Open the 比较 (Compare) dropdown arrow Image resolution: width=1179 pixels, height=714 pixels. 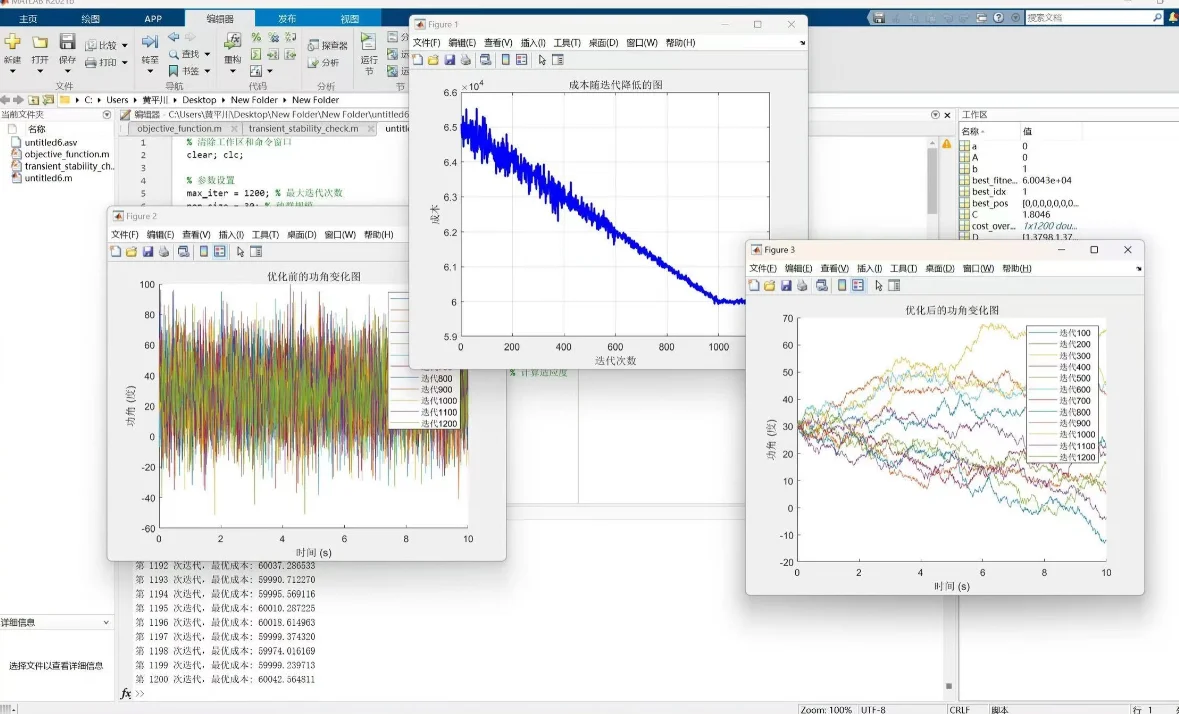125,46
